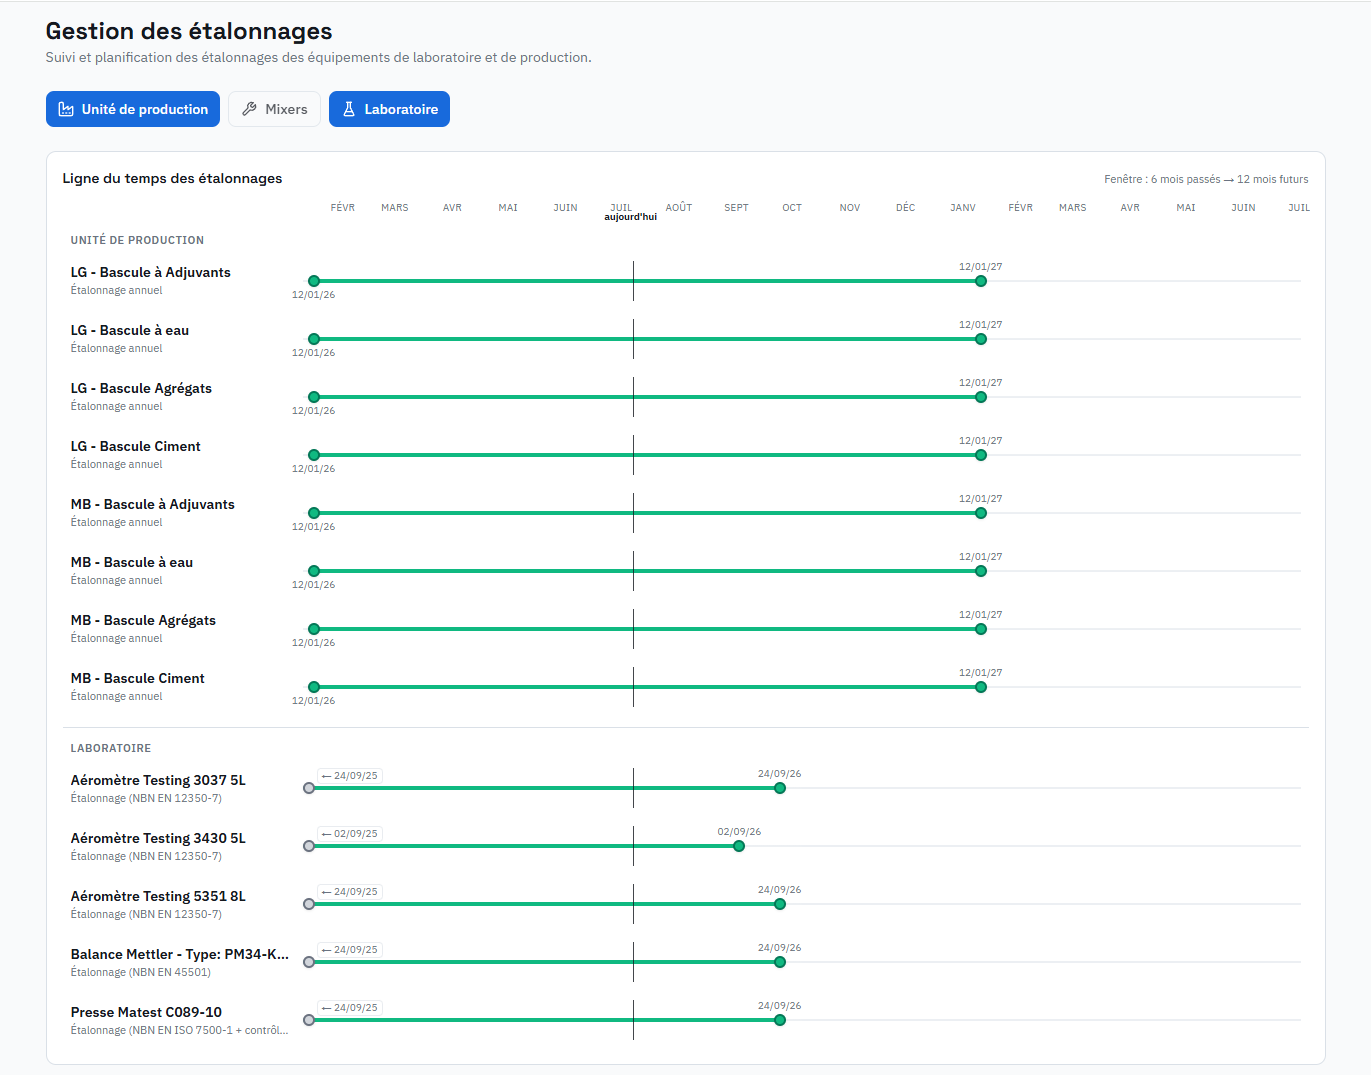Click the ←02/09/25 badge on Aéromètre 3430 row
This screenshot has width=1371, height=1075.
point(350,834)
